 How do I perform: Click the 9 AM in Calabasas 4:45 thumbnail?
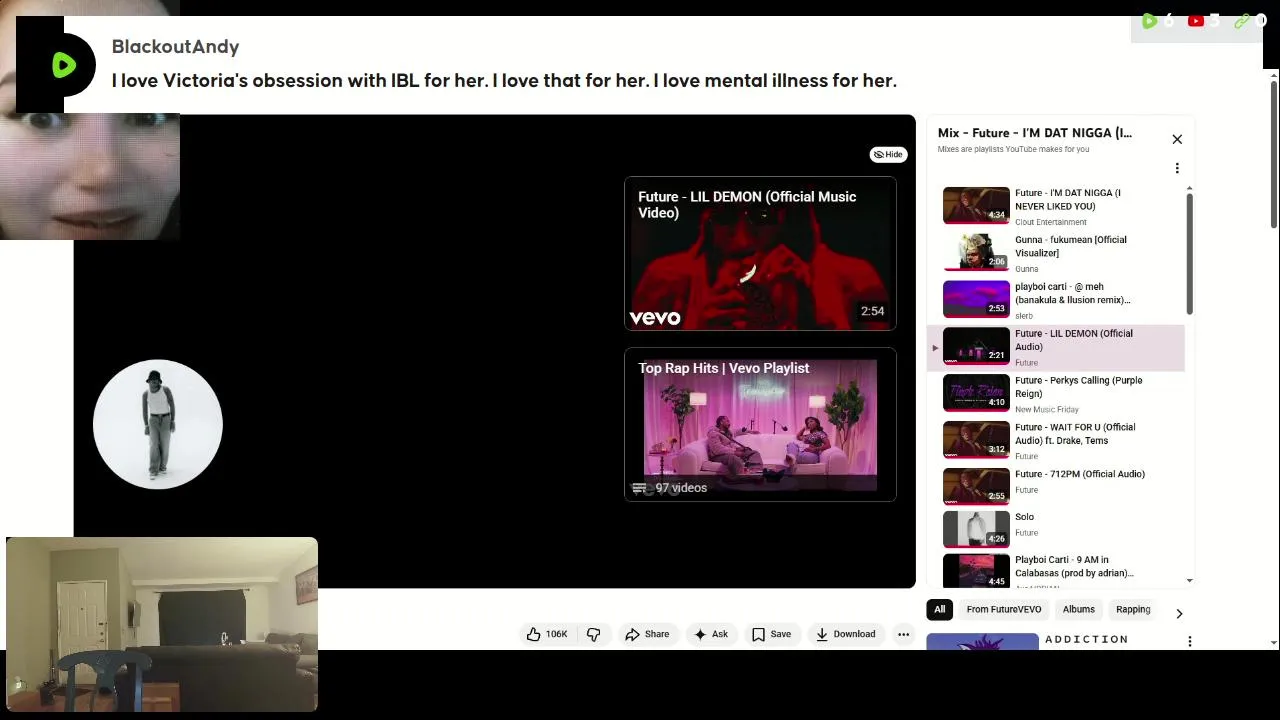click(x=976, y=570)
